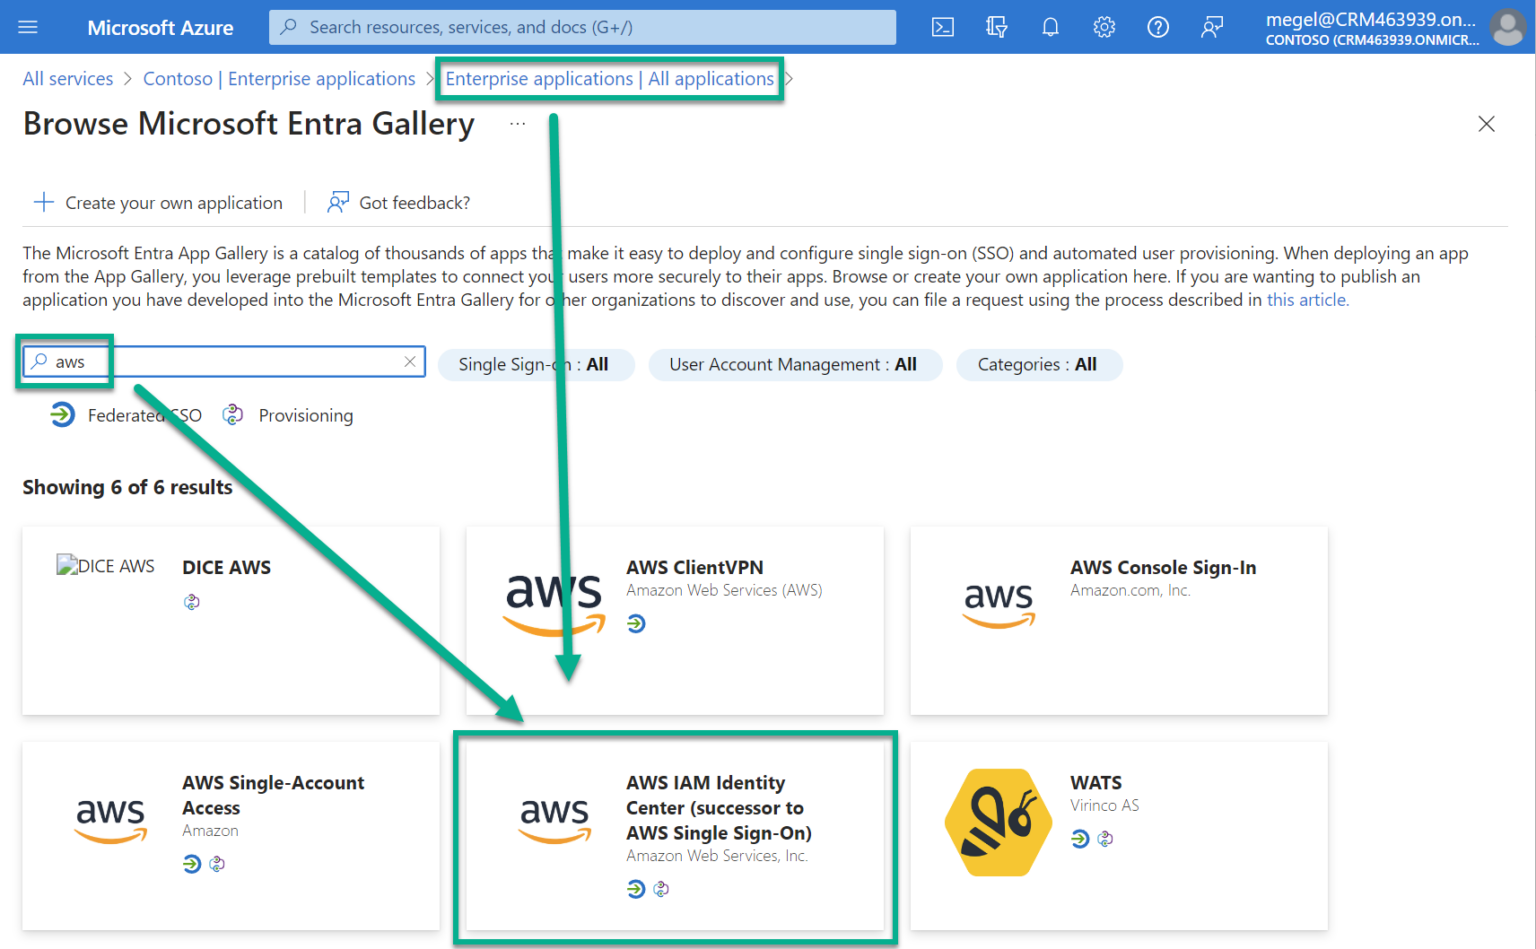Open the Categories filter dropdown

point(1039,364)
